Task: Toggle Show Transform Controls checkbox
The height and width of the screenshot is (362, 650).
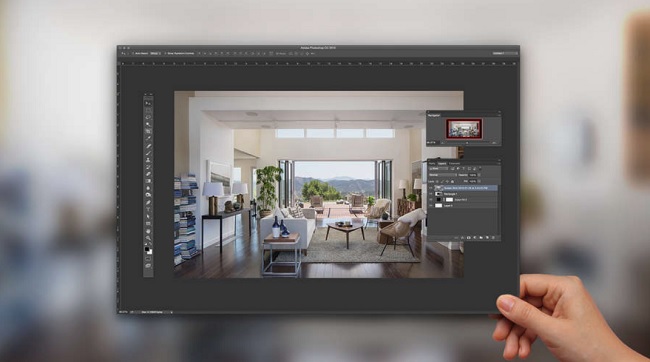Action: click(165, 53)
